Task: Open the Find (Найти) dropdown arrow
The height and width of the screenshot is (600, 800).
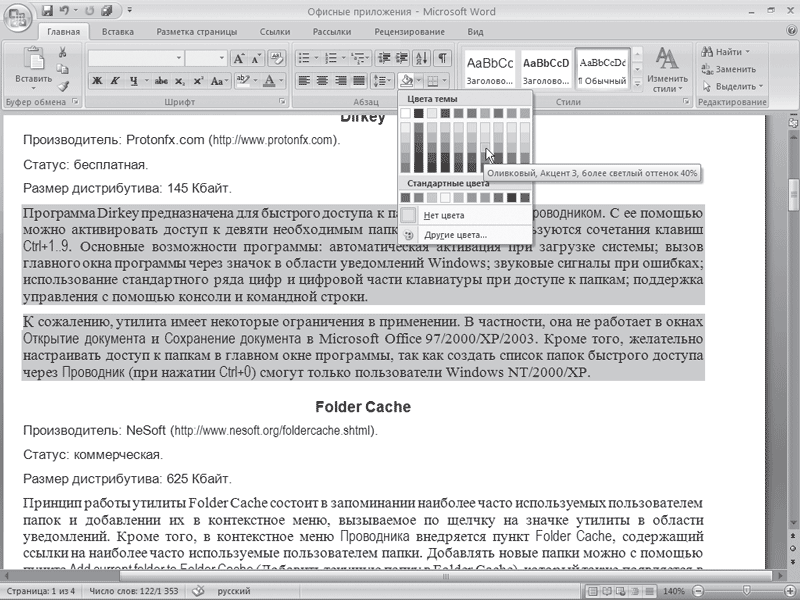Action: 748,52
